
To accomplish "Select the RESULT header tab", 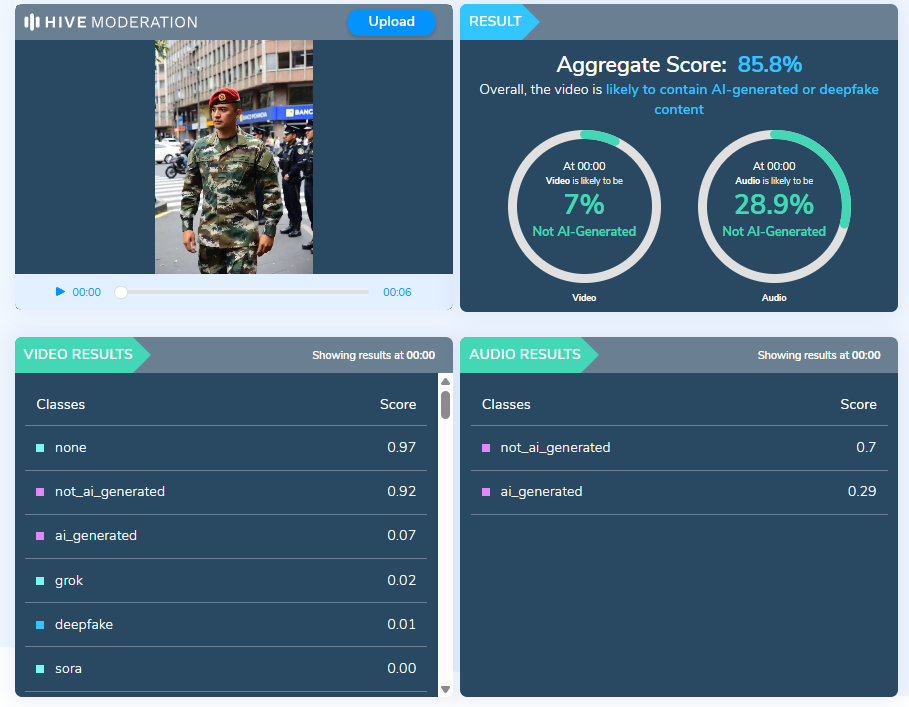I will (x=496, y=21).
